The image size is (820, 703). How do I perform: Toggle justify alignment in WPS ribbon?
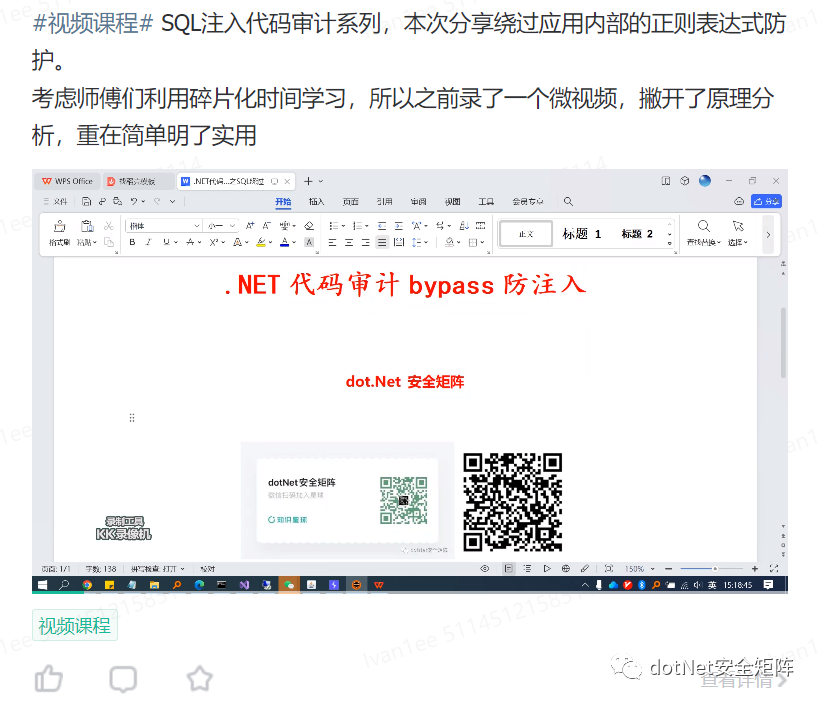tap(382, 242)
